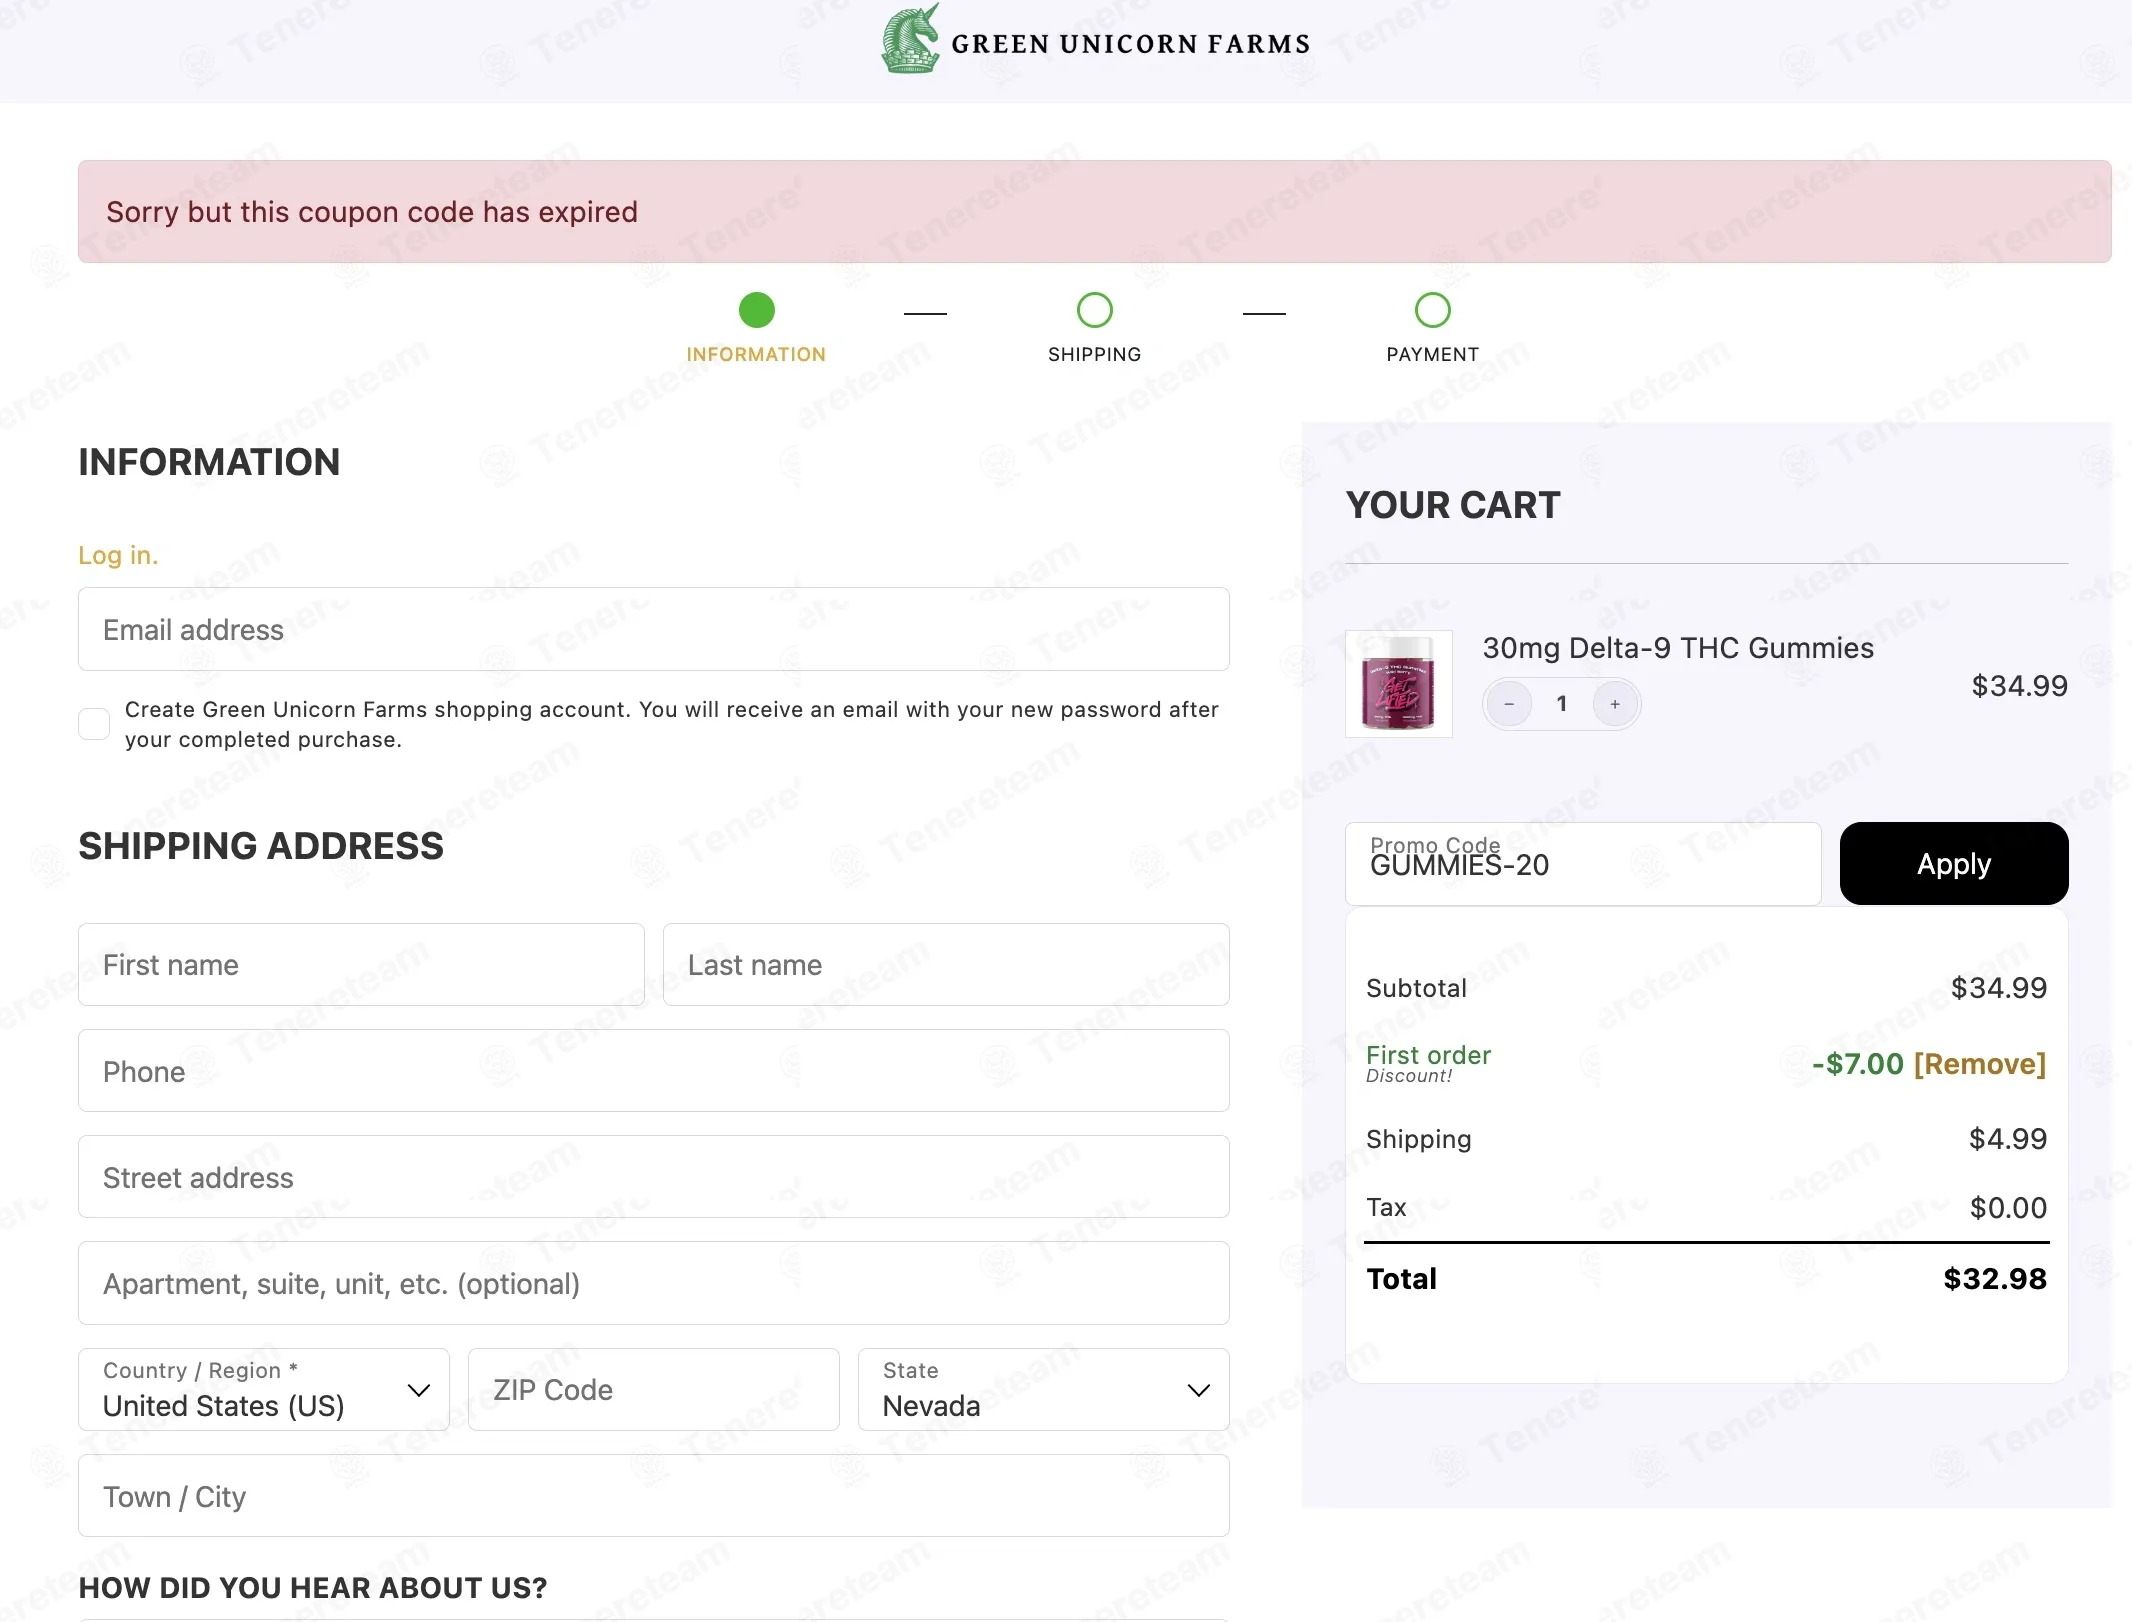Select the $34.99 subtotal value

[1999, 988]
